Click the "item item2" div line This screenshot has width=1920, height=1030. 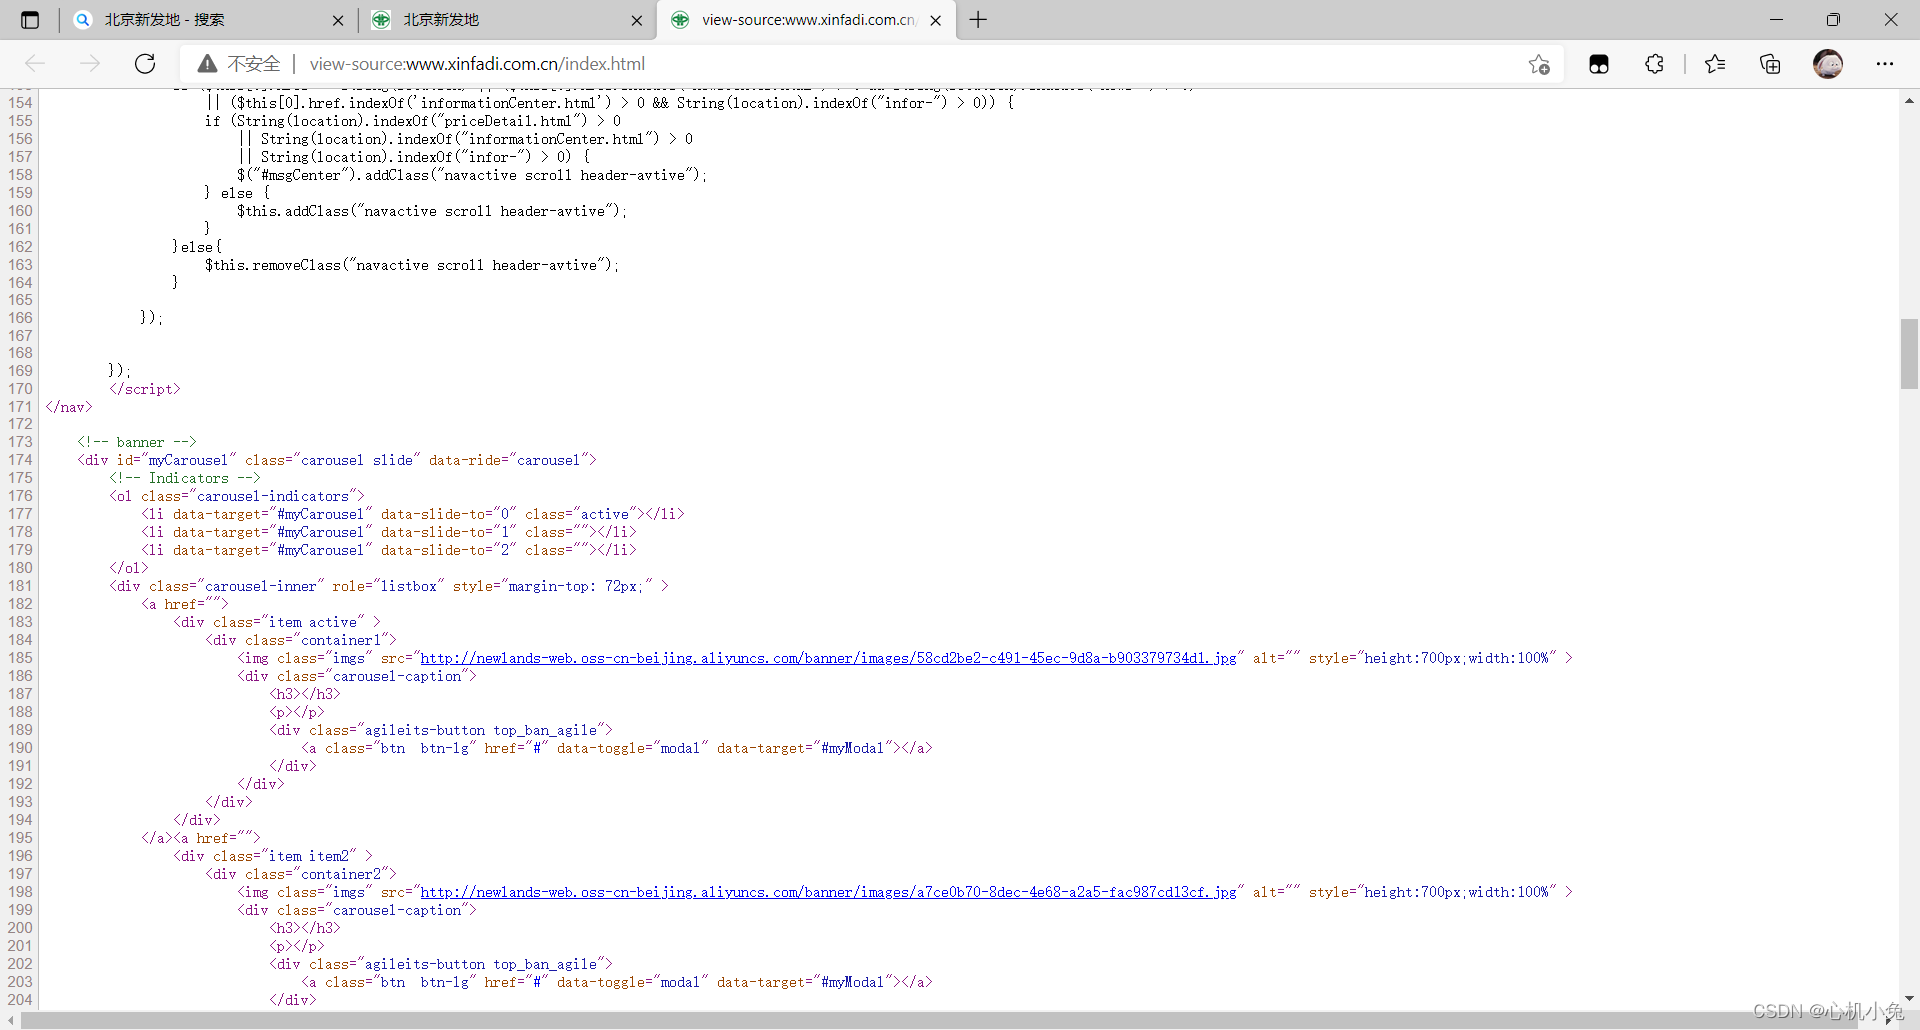tap(273, 856)
